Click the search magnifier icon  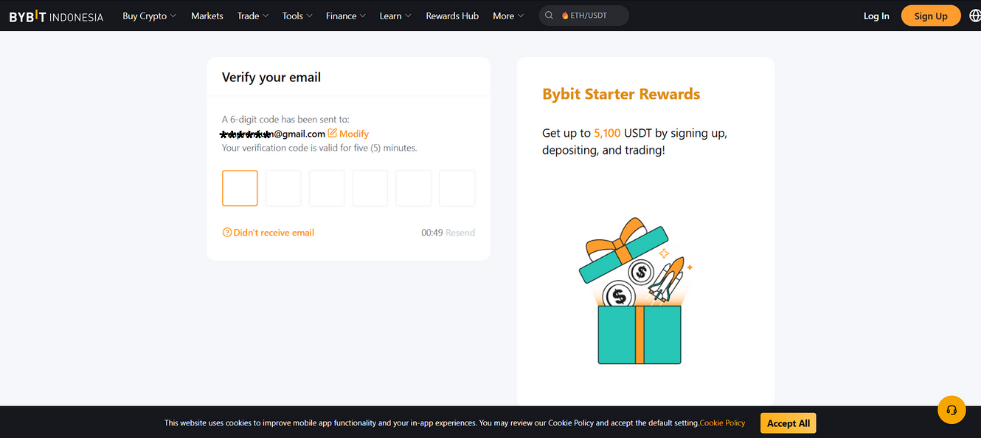[x=549, y=16]
